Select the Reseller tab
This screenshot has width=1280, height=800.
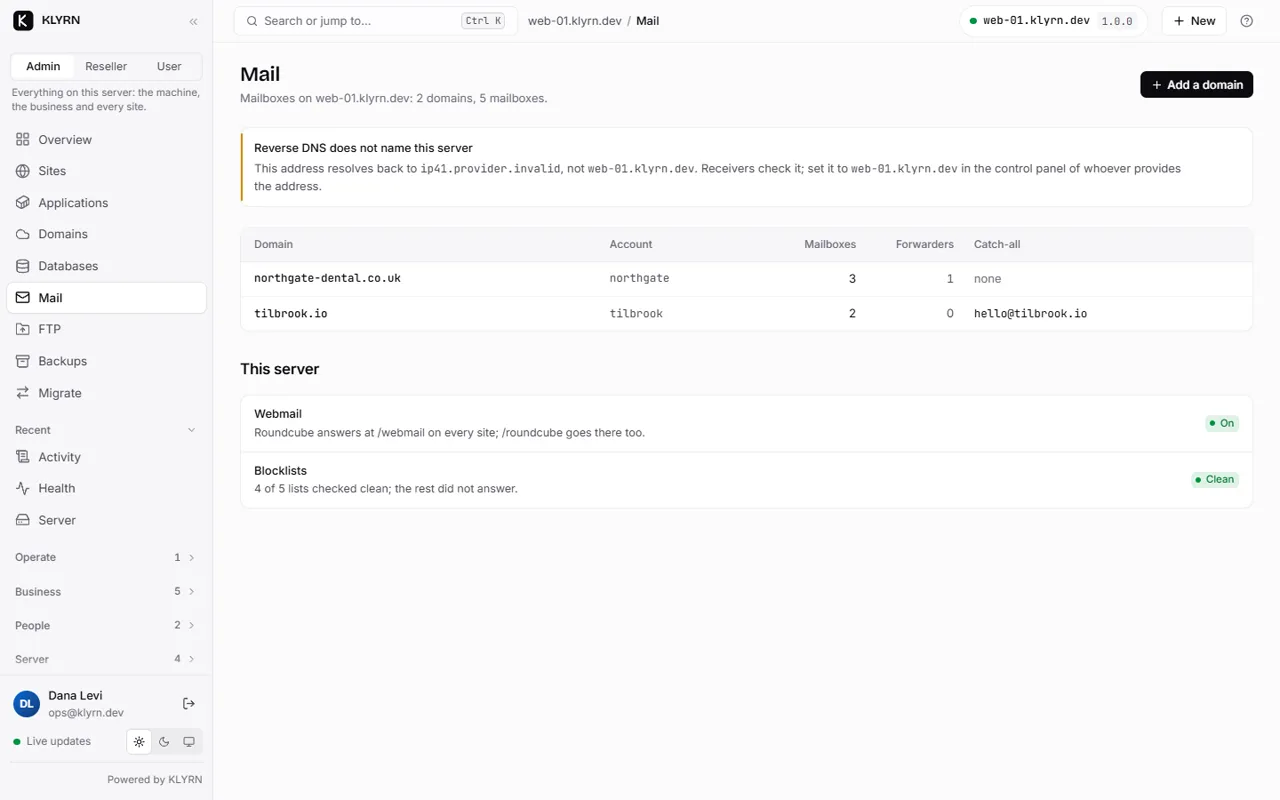click(106, 66)
